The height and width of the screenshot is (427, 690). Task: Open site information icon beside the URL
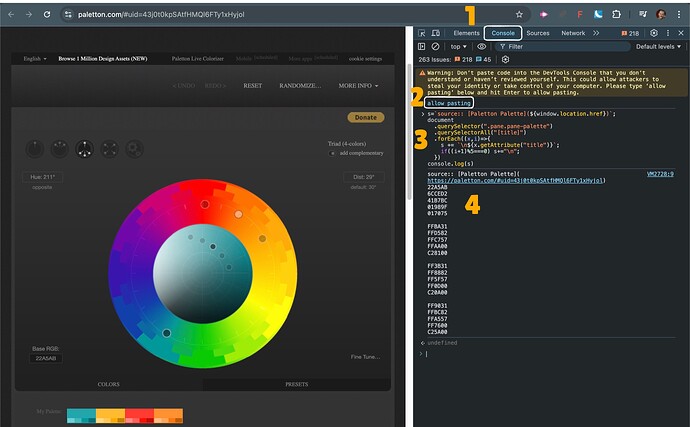68,15
